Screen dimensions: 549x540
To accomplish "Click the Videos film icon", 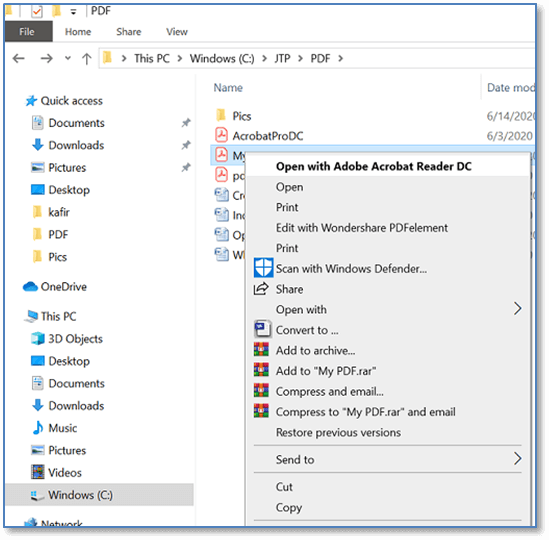I will coord(37,472).
